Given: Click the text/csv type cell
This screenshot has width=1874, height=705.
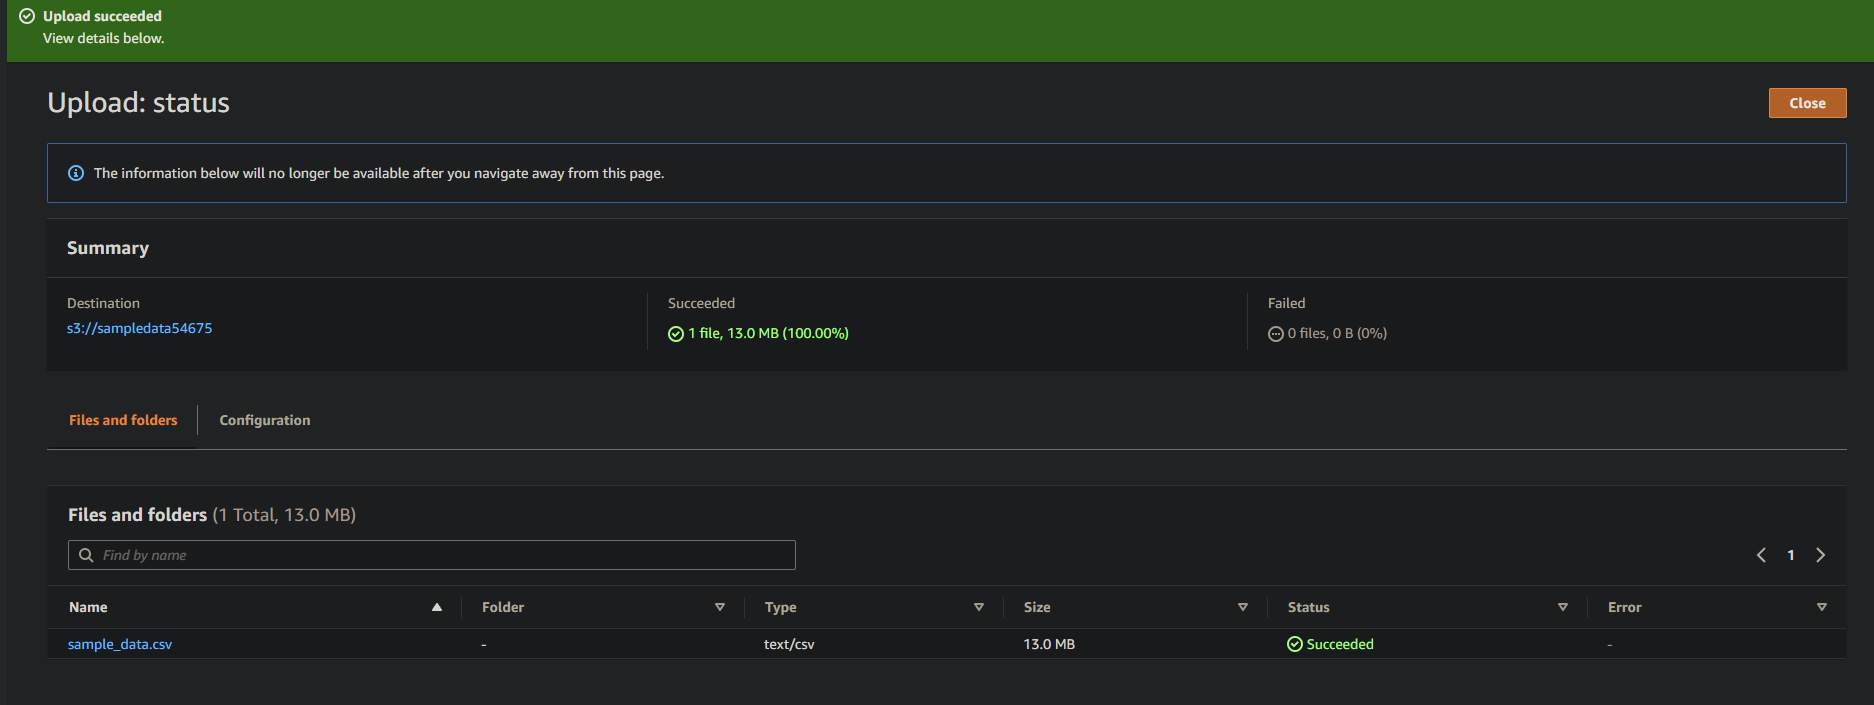Looking at the screenshot, I should pos(789,644).
